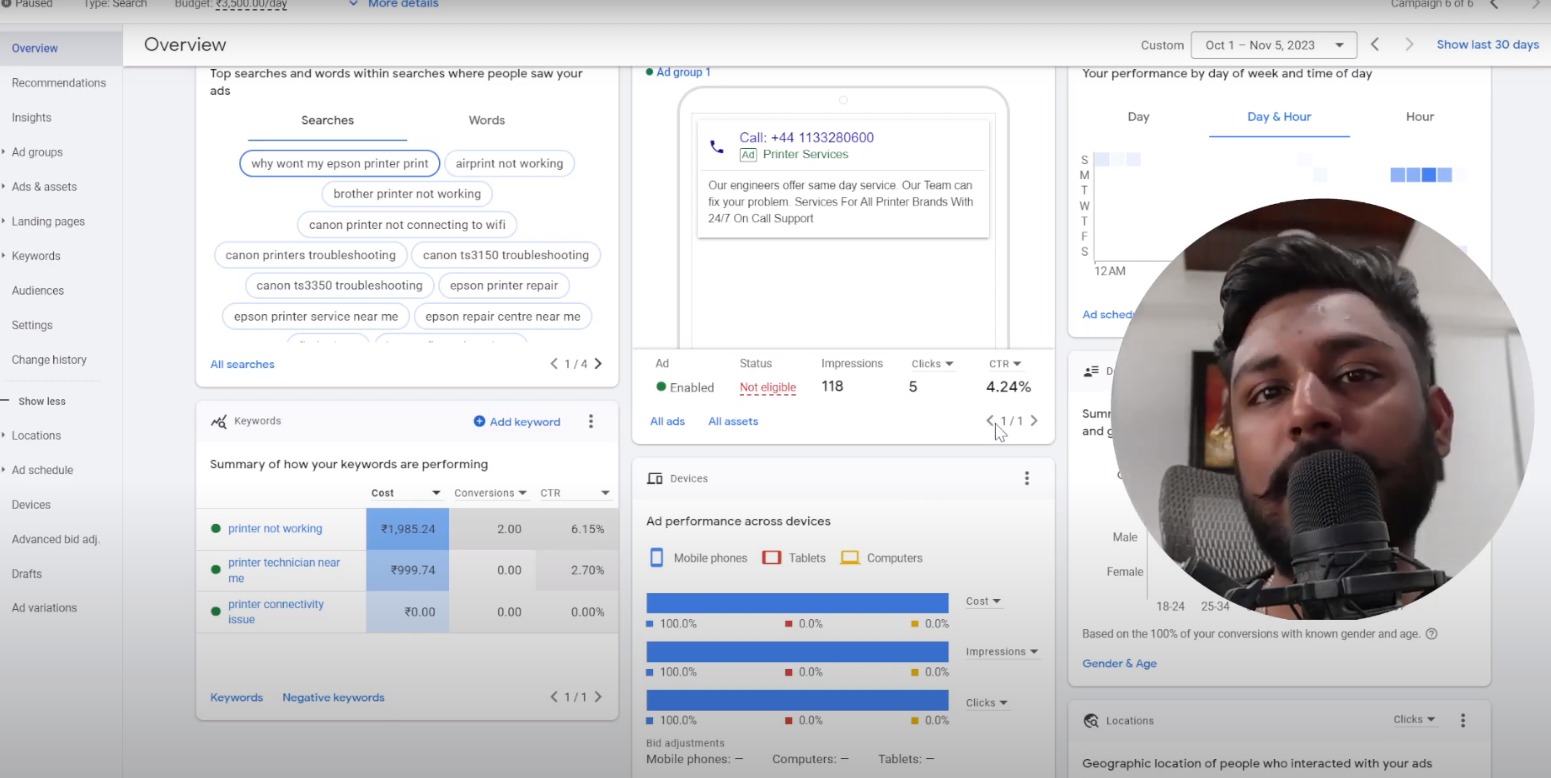Image resolution: width=1551 pixels, height=778 pixels.
Task: Expand the More details section
Action: point(393,4)
